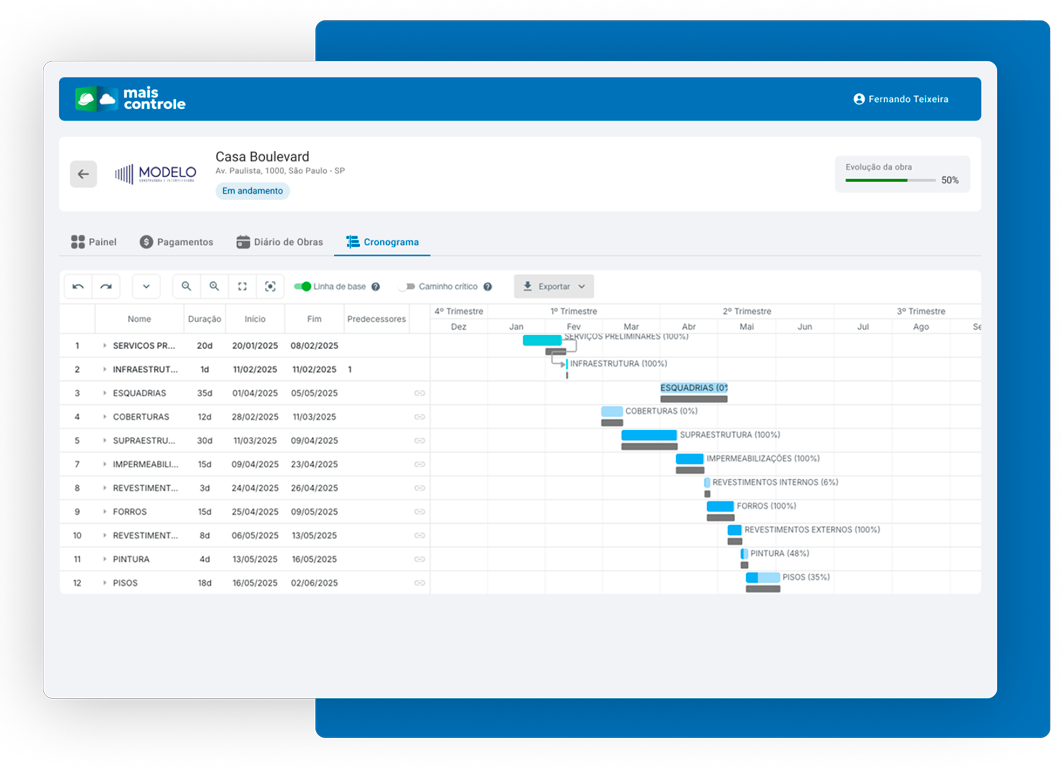This screenshot has height=768, width=1063.
Task: Disable the Linha de base toggle
Action: point(303,287)
